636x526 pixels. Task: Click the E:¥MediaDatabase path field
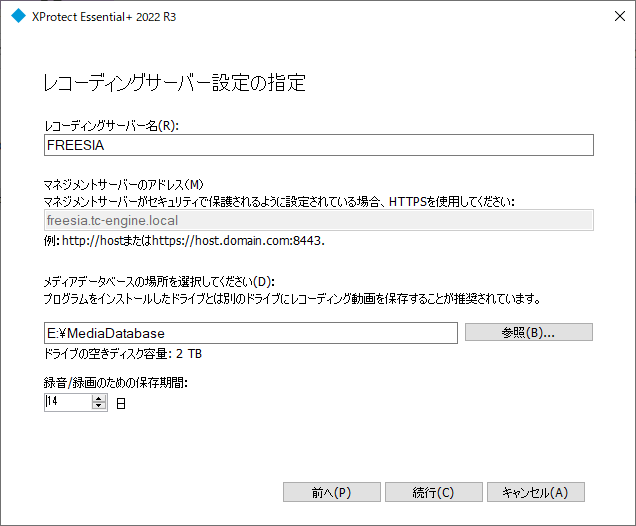coord(251,333)
